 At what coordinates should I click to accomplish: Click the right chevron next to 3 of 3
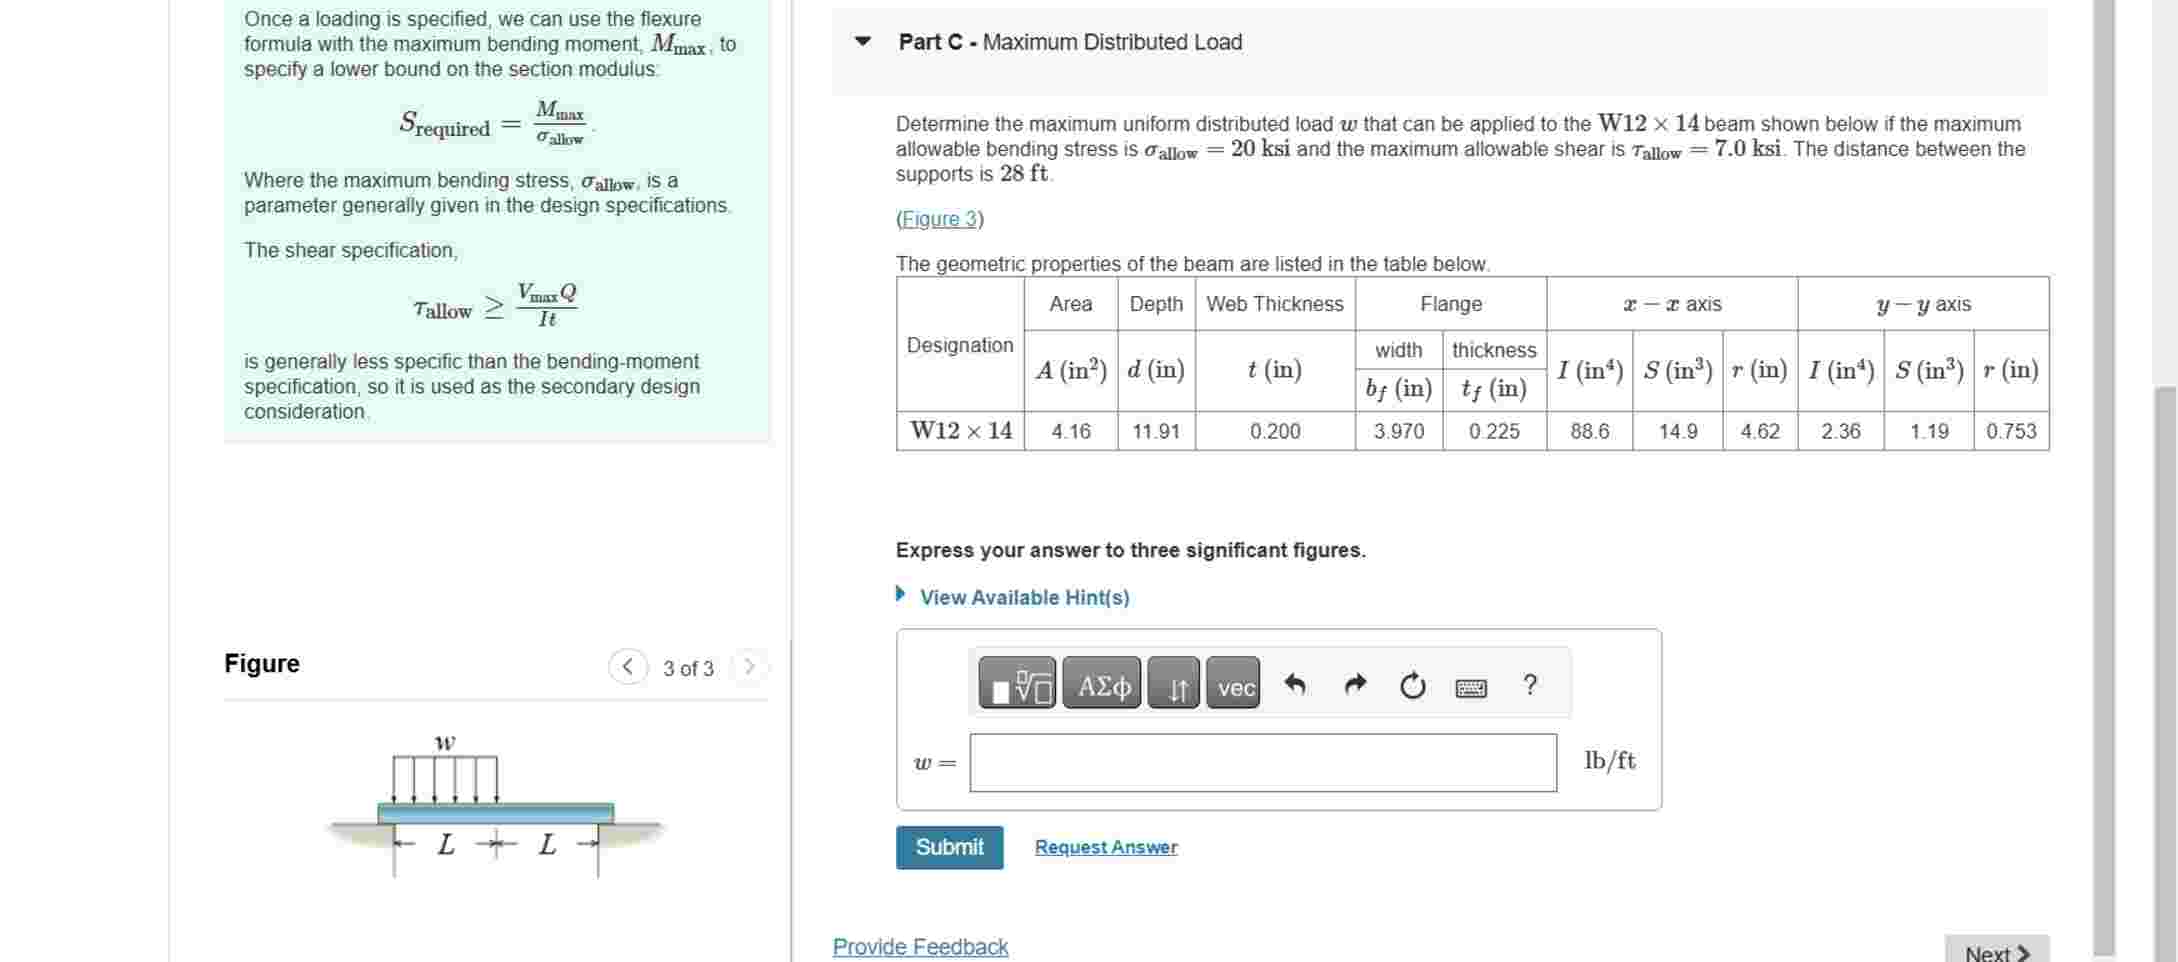coord(749,667)
